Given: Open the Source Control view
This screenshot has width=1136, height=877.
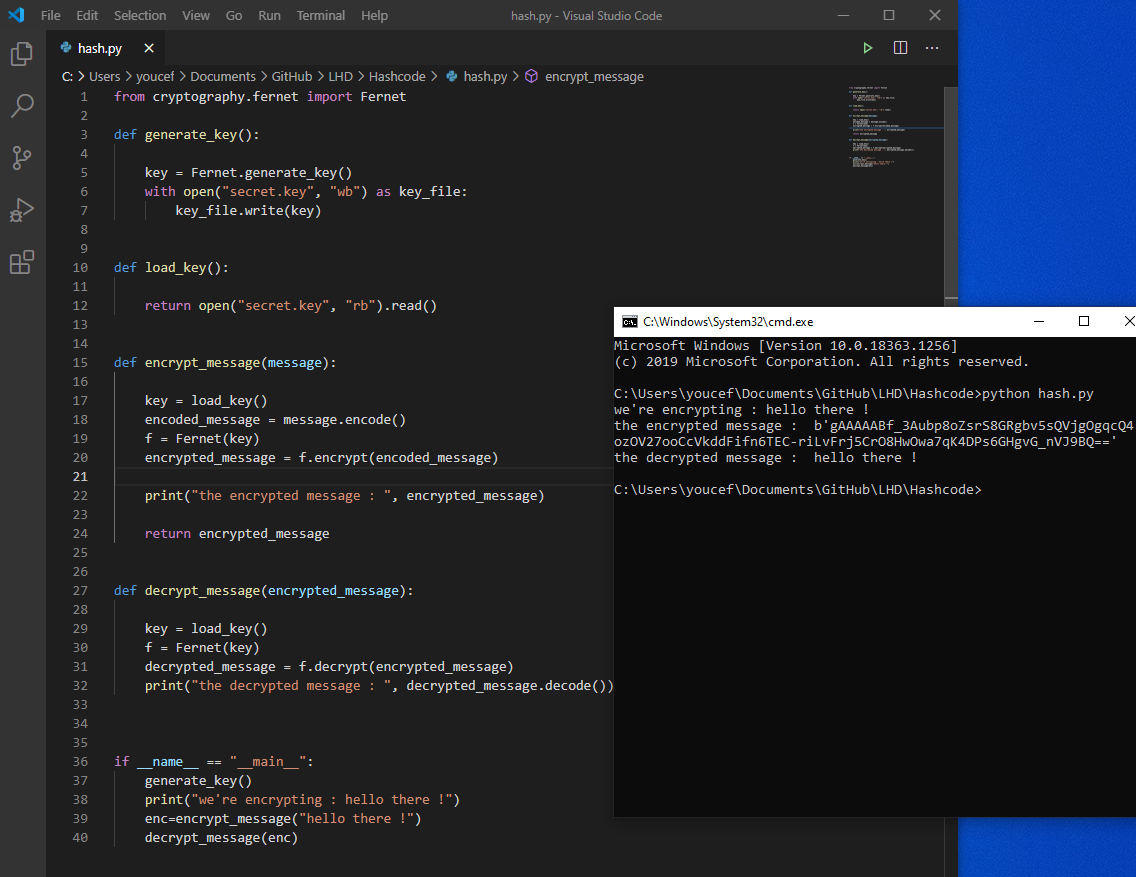Looking at the screenshot, I should click(22, 158).
